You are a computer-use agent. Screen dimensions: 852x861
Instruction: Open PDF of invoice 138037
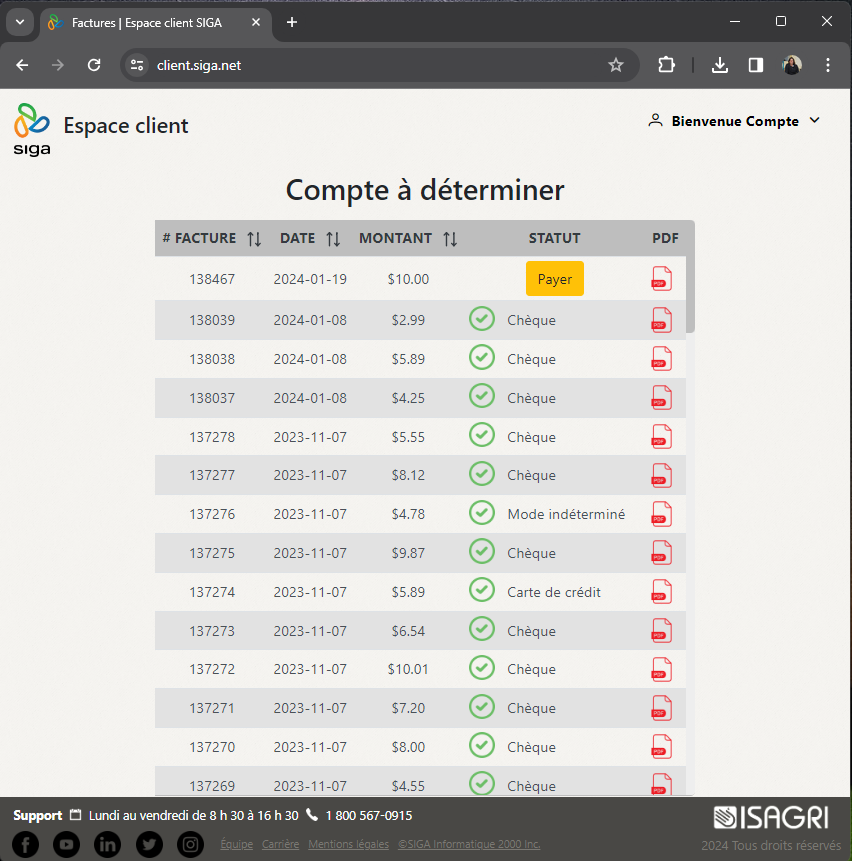tap(662, 398)
